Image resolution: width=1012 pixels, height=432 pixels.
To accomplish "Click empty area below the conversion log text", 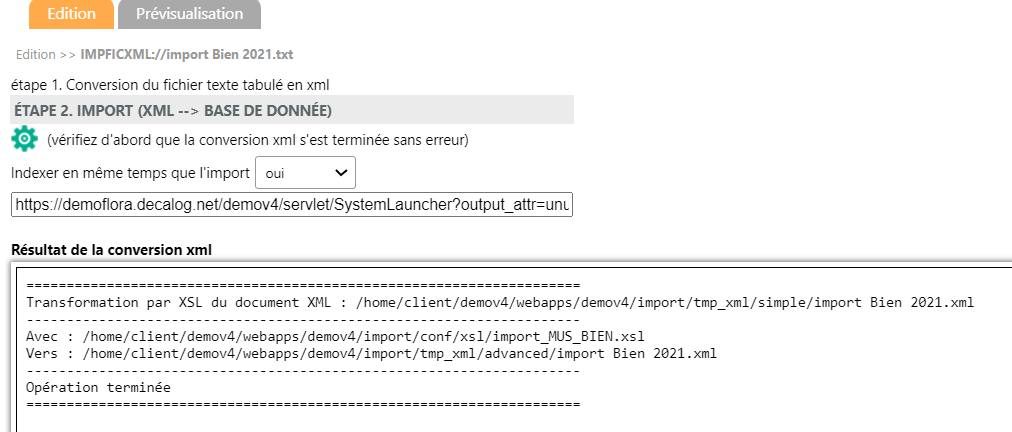I will pyautogui.click(x=510, y=422).
